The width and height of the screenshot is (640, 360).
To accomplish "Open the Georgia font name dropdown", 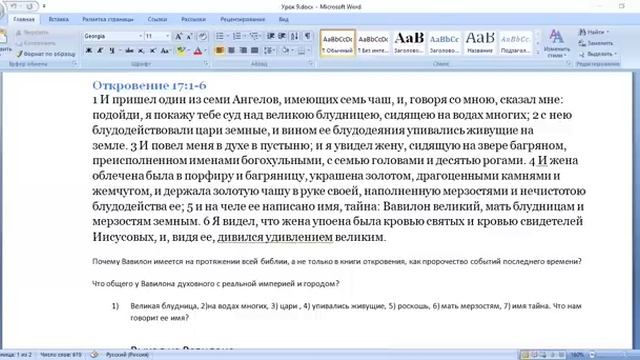I will coord(140,36).
